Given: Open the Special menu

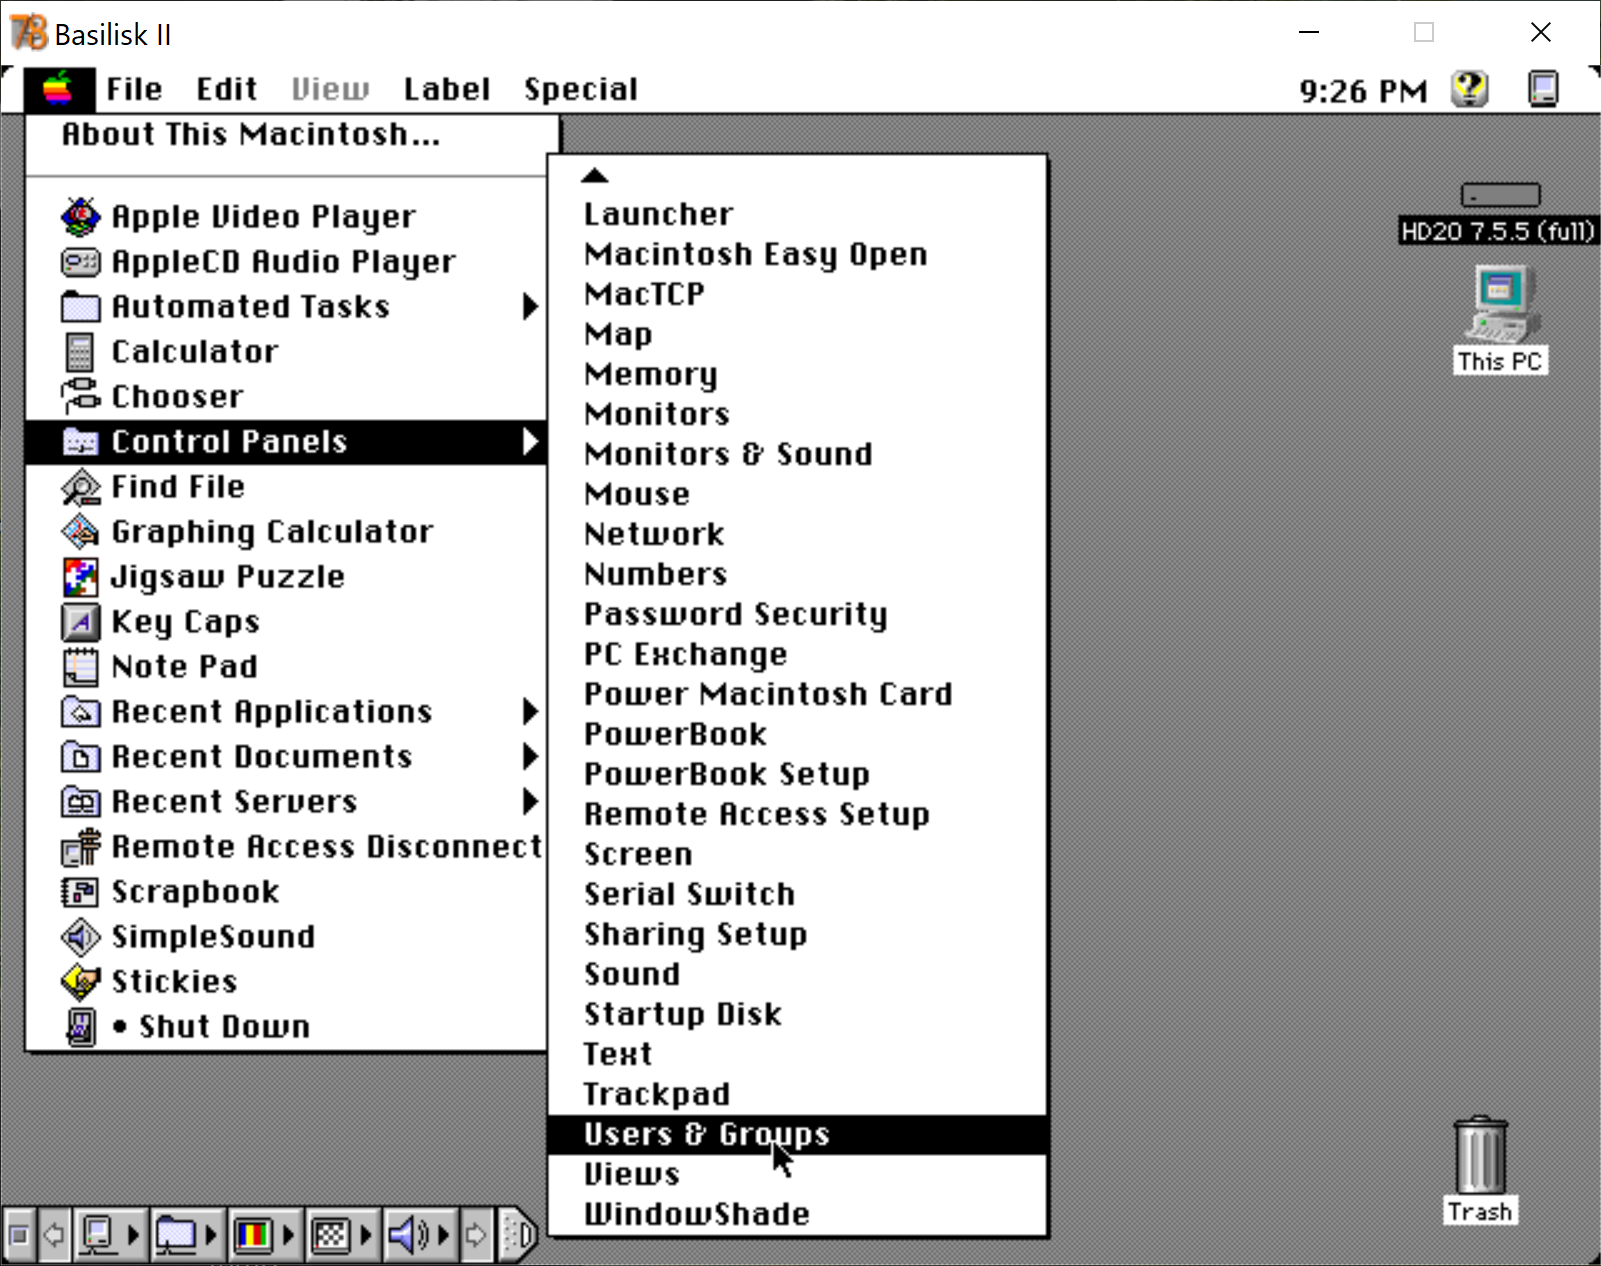Looking at the screenshot, I should (x=580, y=90).
